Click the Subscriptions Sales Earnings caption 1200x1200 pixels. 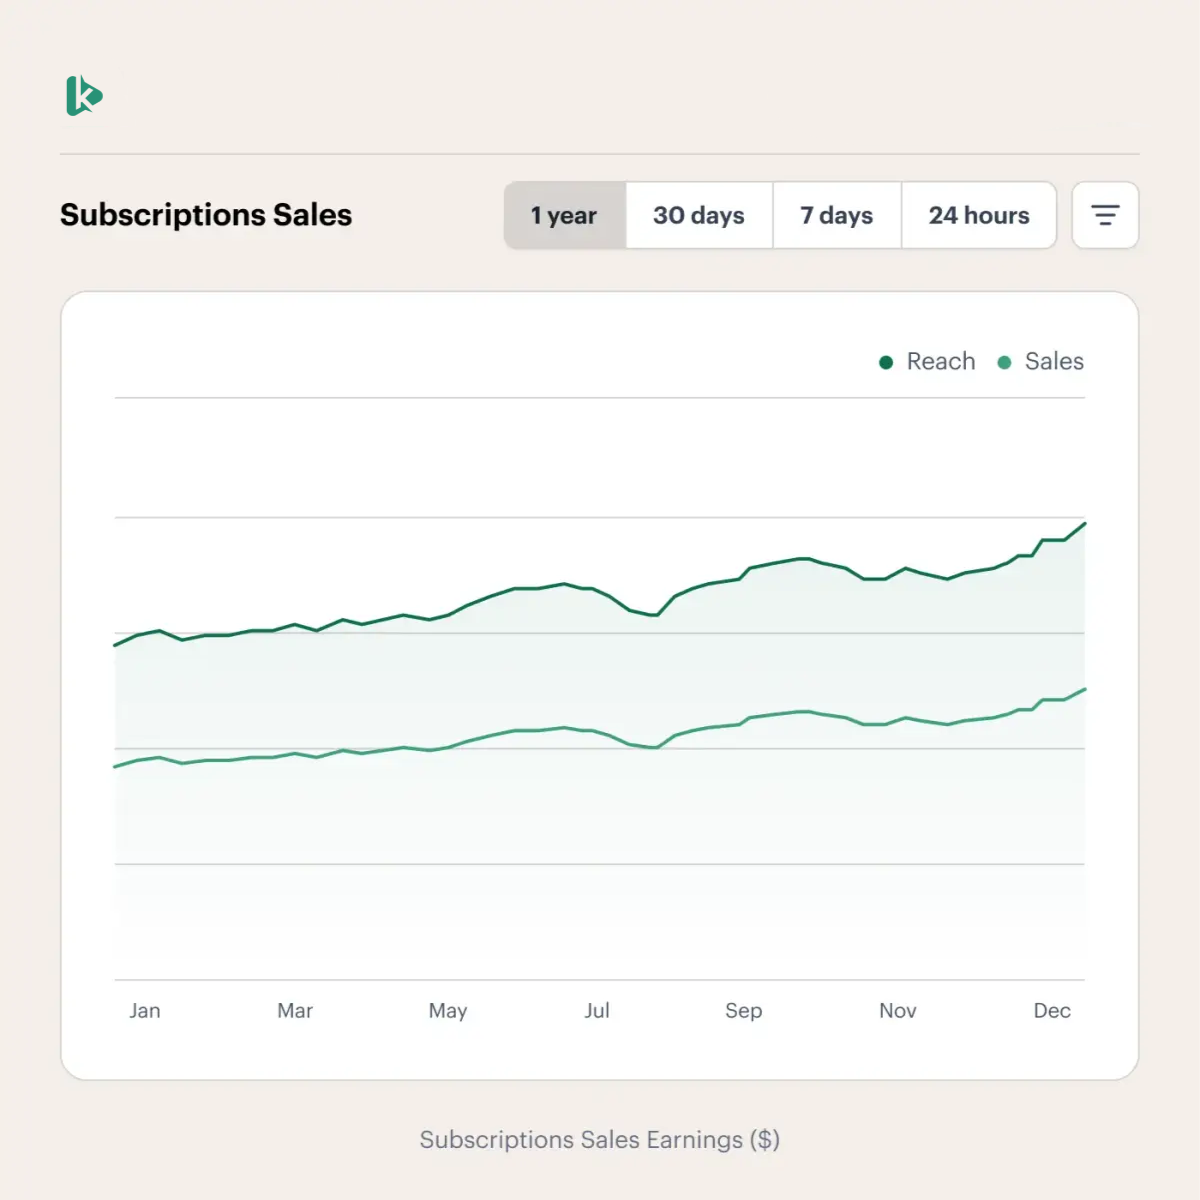coord(599,1139)
